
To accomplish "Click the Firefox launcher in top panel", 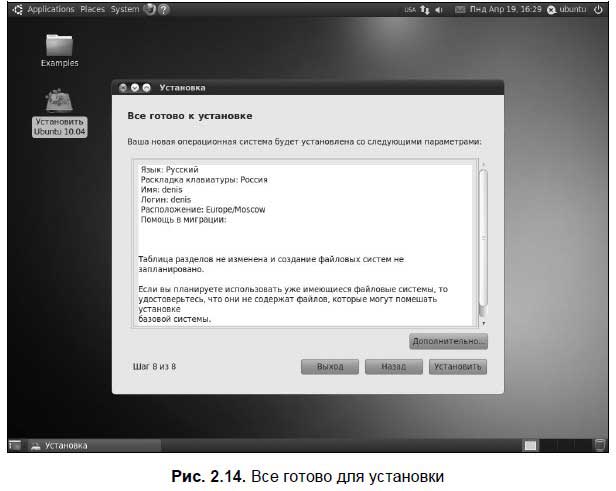I will point(149,9).
